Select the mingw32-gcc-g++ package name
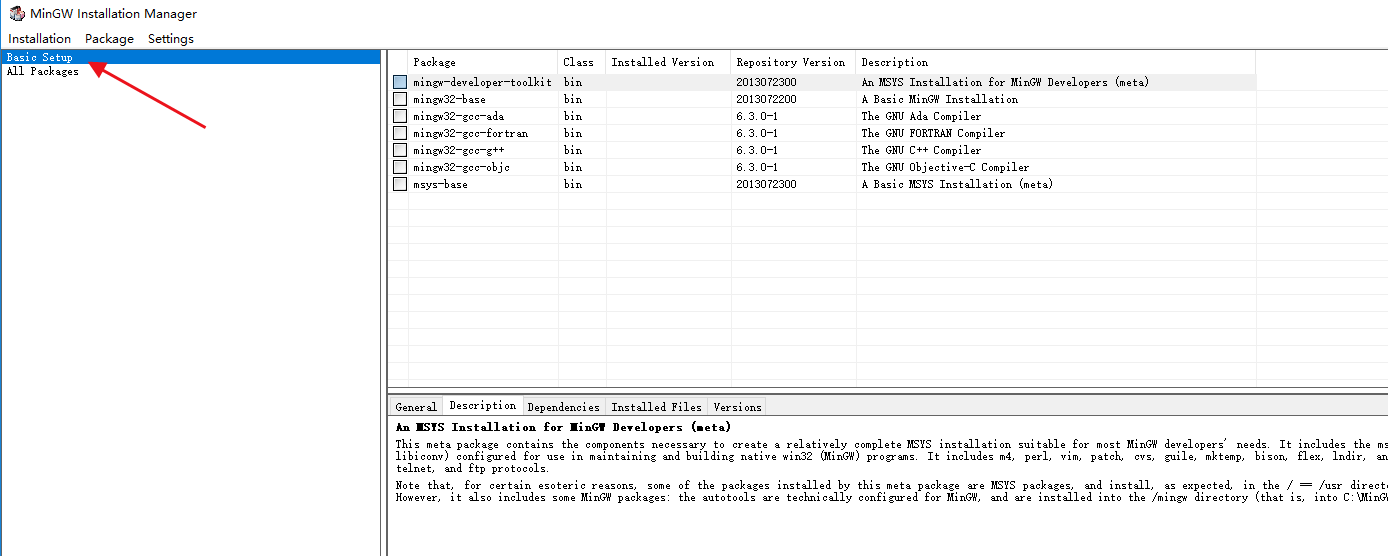 459,150
